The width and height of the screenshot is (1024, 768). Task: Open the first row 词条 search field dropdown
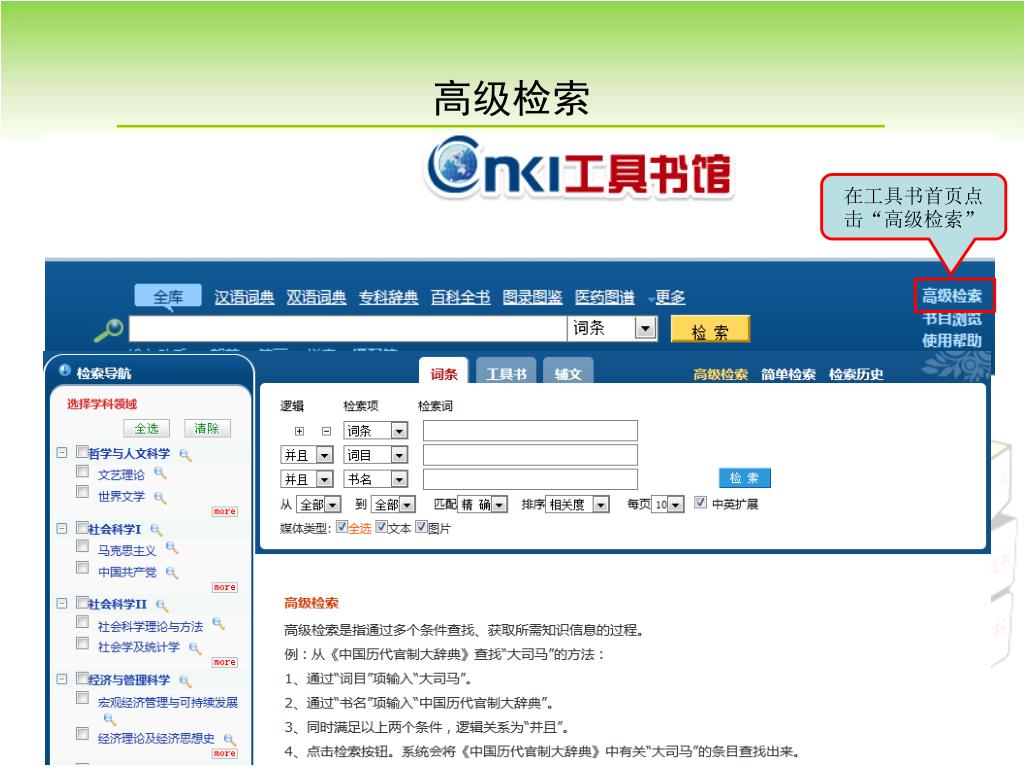pos(376,430)
